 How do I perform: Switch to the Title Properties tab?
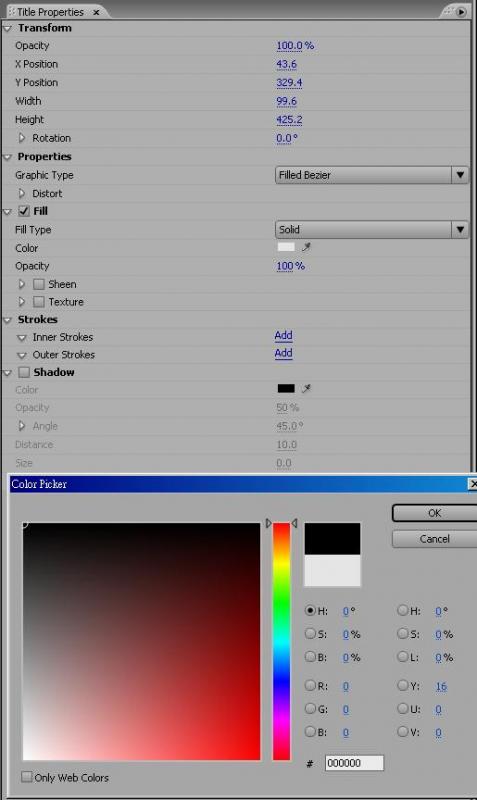[50, 12]
